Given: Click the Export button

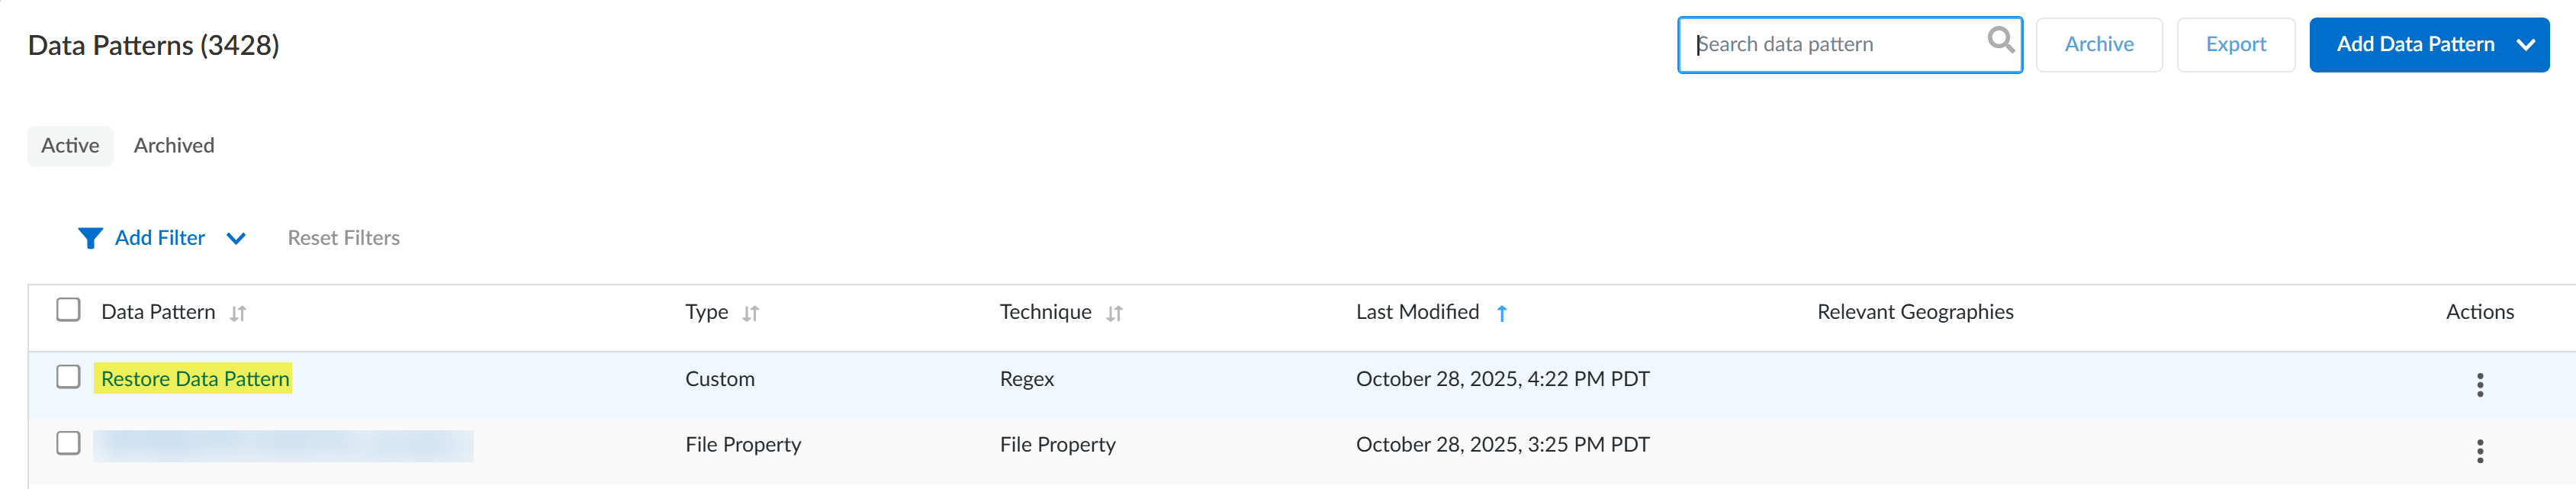Looking at the screenshot, I should click(x=2235, y=45).
